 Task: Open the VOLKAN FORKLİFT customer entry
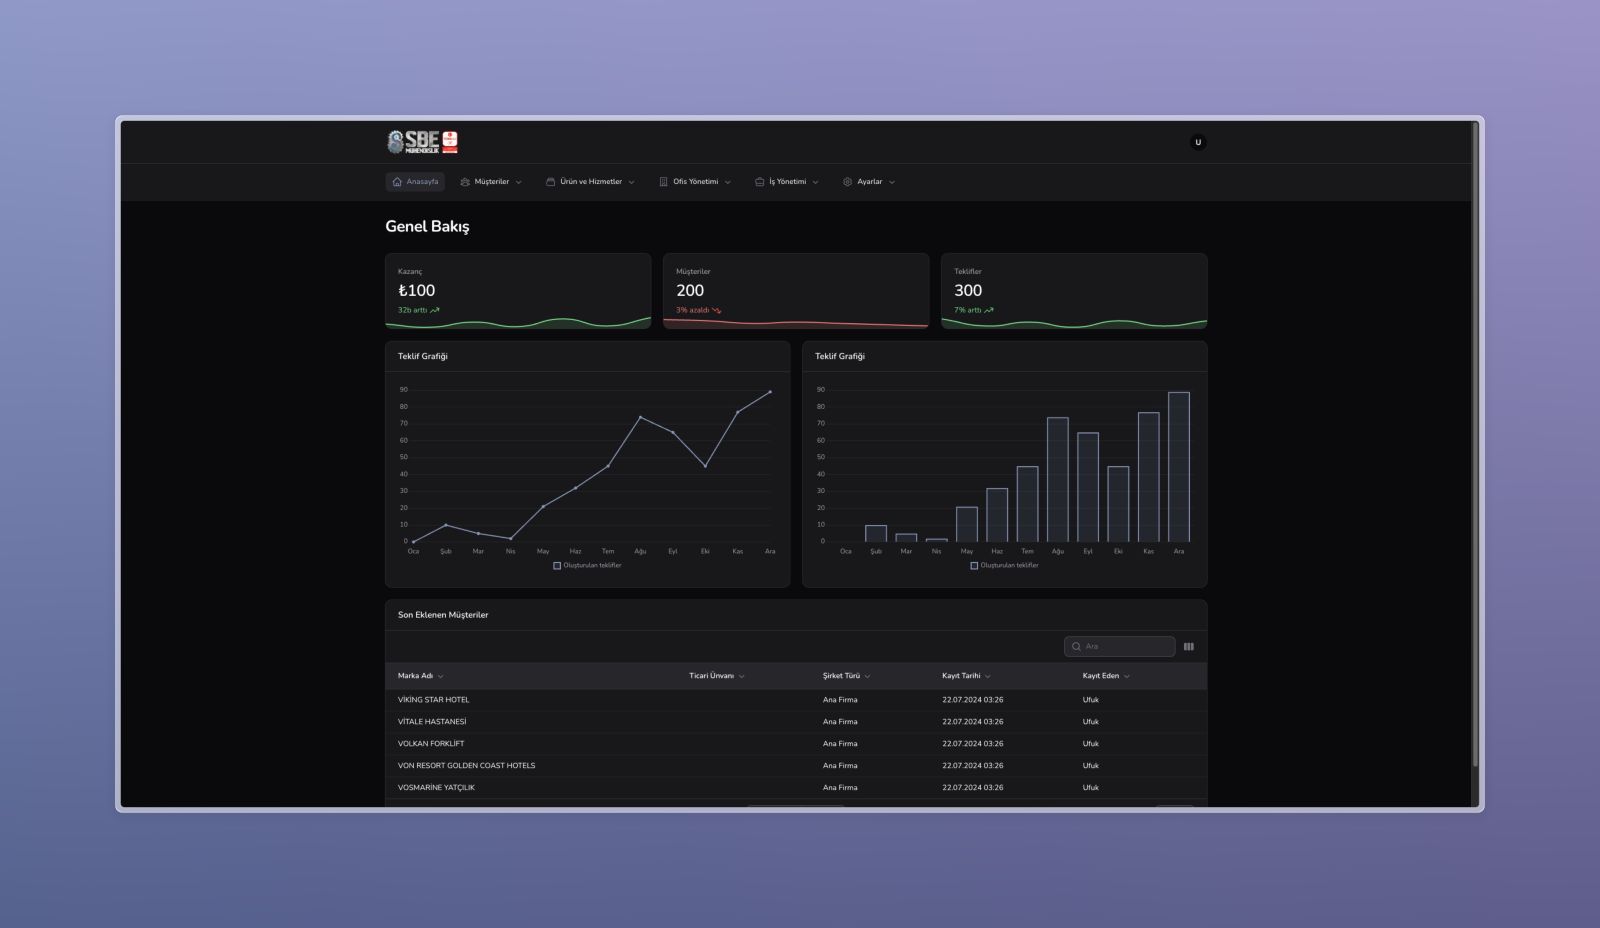[431, 744]
